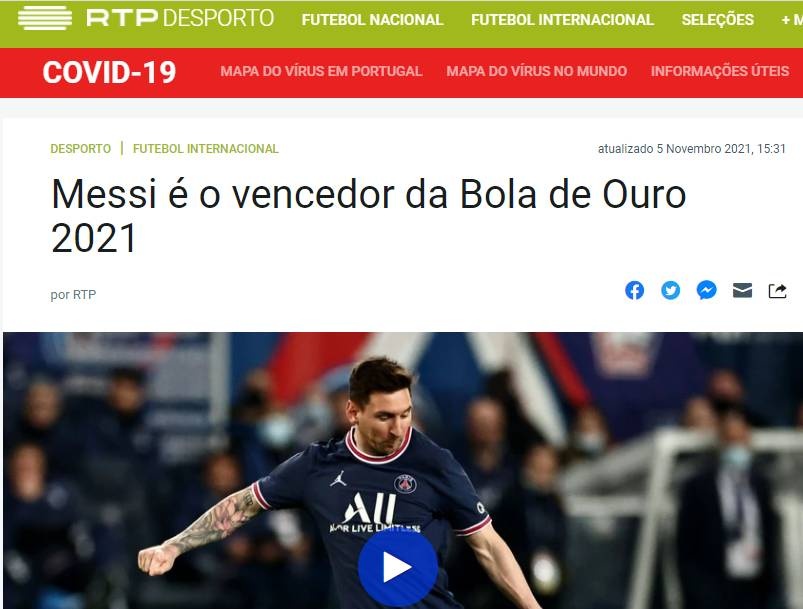803x609 pixels.
Task: Email the article with the envelope icon
Action: pyautogui.click(x=742, y=290)
